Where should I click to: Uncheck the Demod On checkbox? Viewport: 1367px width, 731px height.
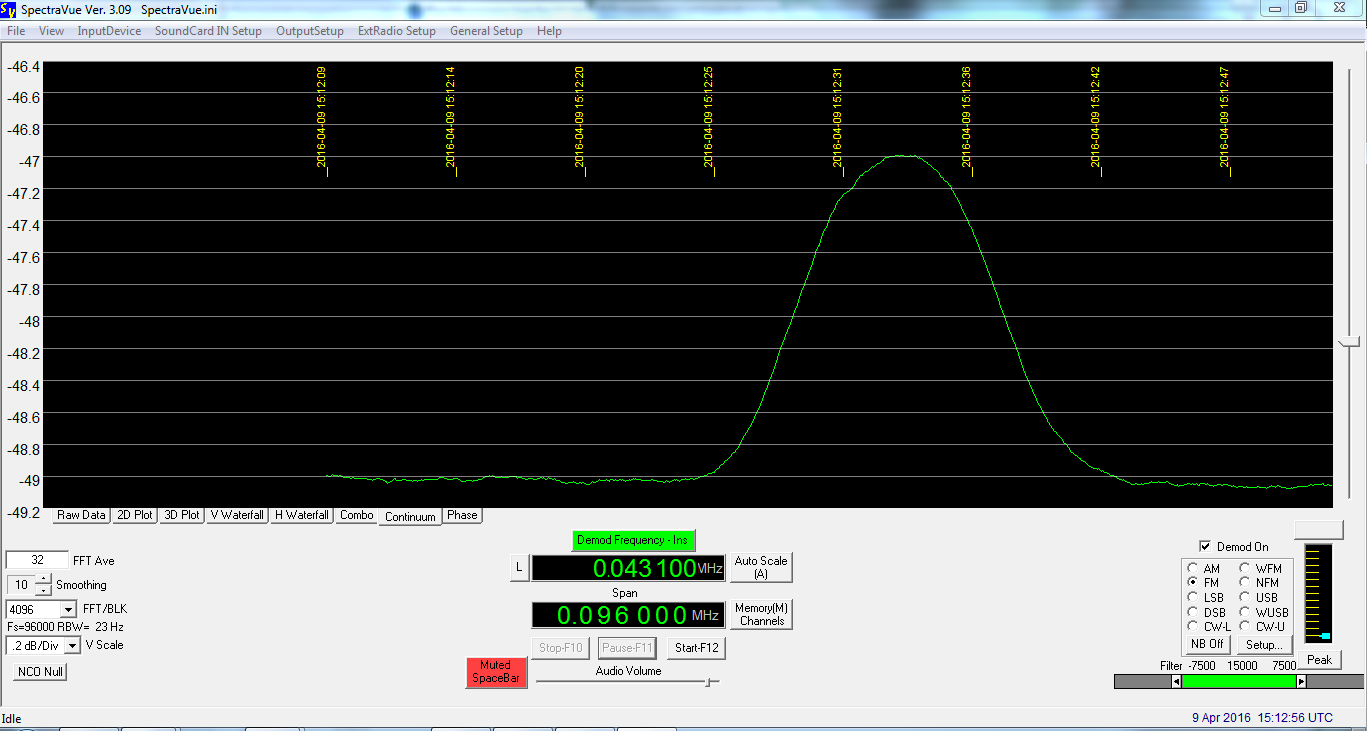click(1205, 547)
